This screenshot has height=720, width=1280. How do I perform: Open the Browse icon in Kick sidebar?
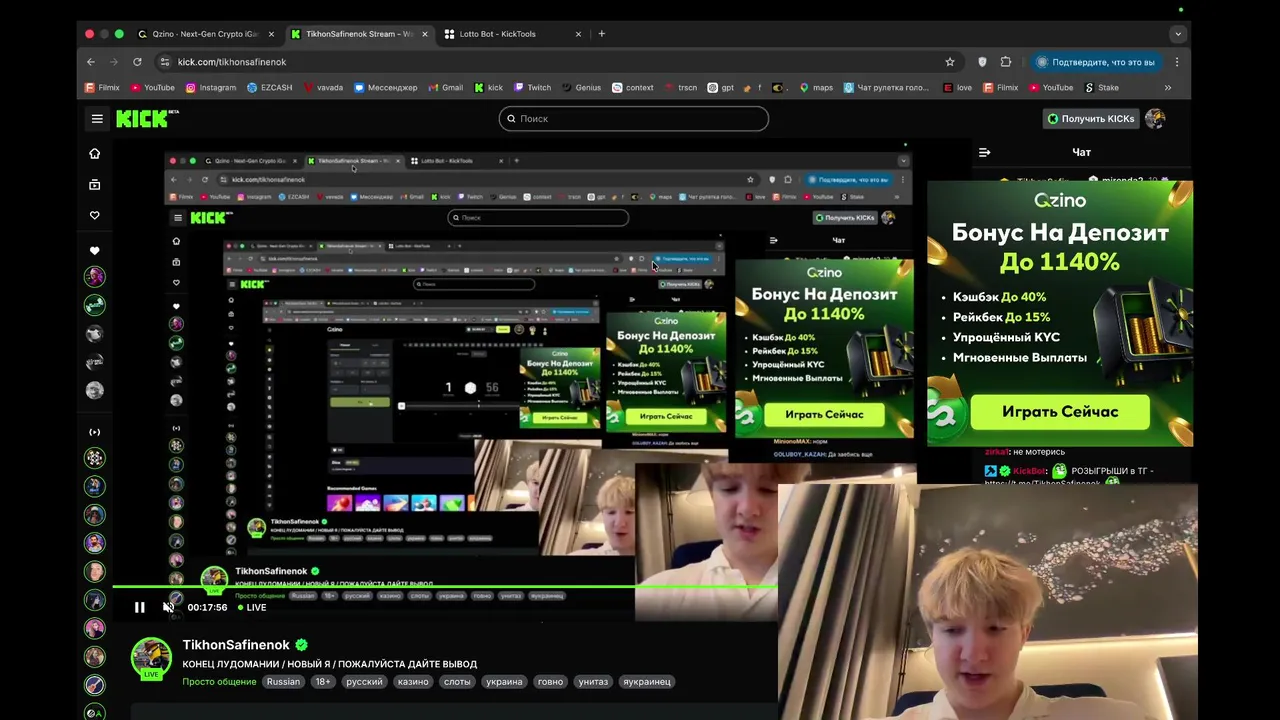pos(94,184)
